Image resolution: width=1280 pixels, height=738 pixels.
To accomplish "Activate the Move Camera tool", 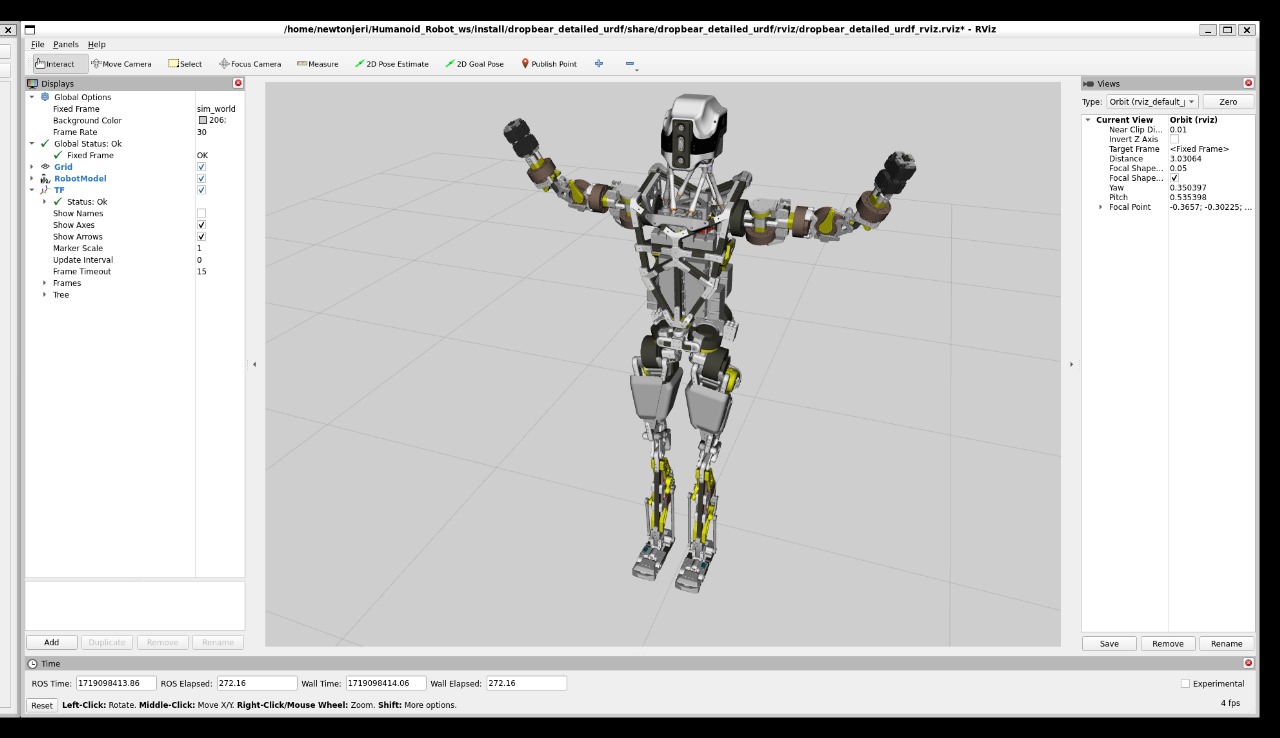I will [x=121, y=64].
